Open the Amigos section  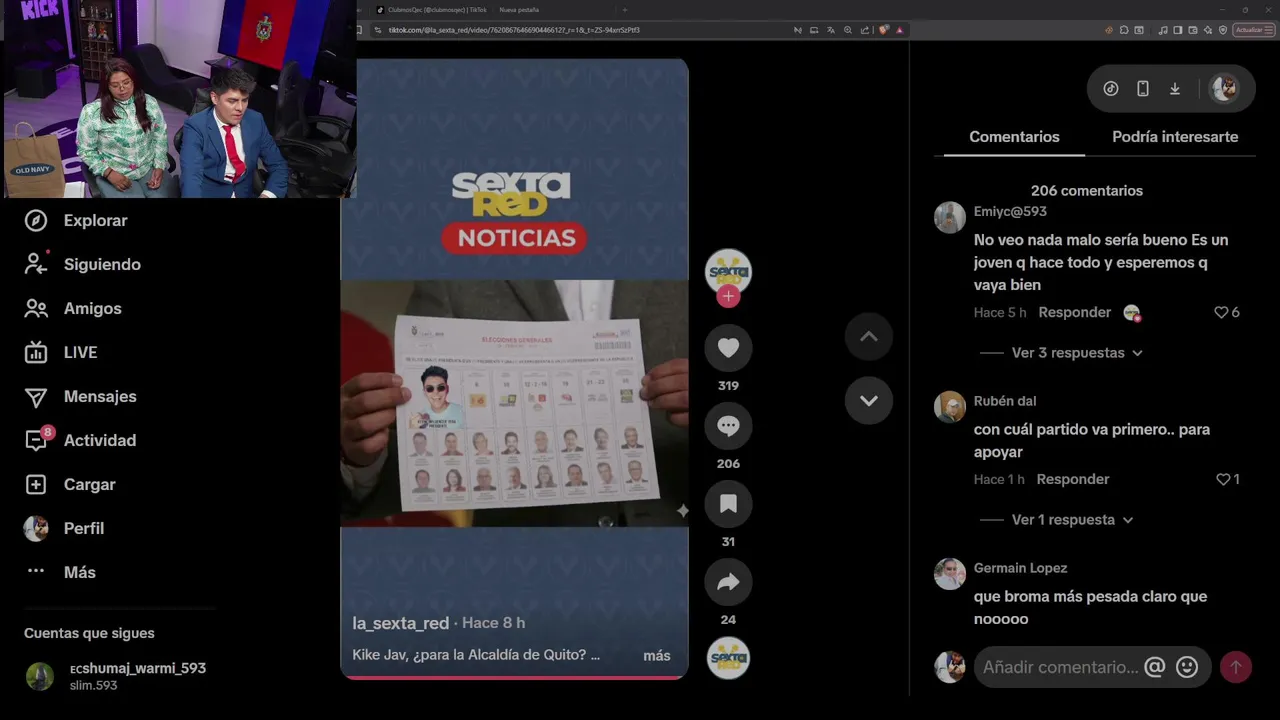tap(73, 308)
